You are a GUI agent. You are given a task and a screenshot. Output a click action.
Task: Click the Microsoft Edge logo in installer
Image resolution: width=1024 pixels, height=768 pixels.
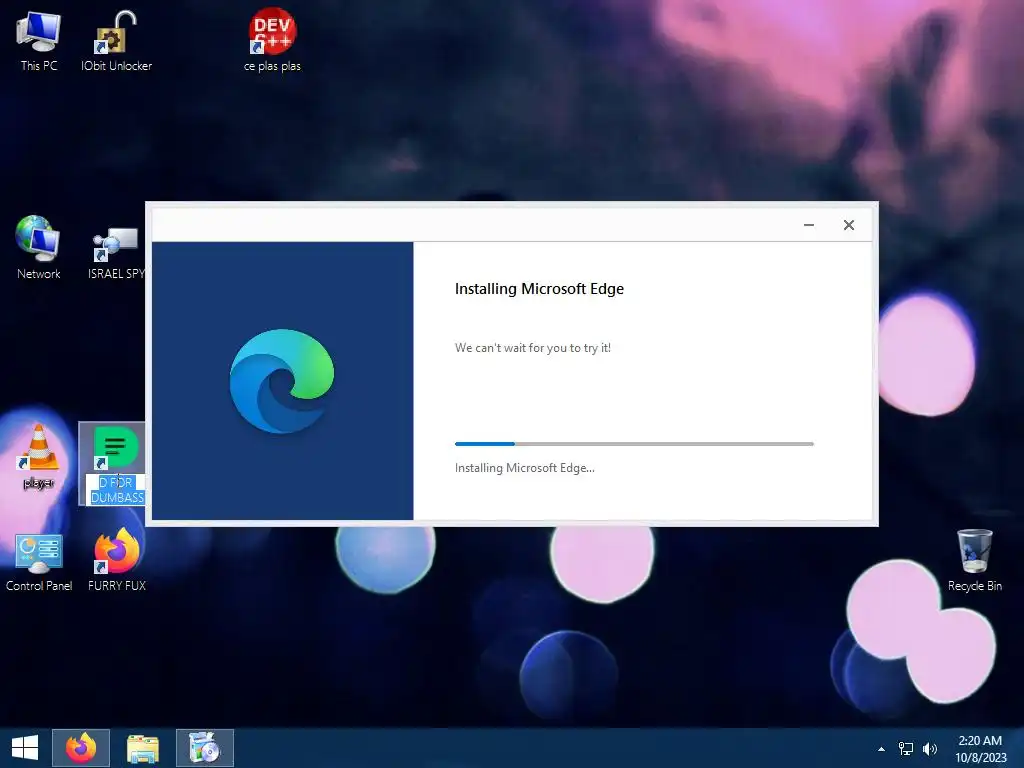[281, 381]
